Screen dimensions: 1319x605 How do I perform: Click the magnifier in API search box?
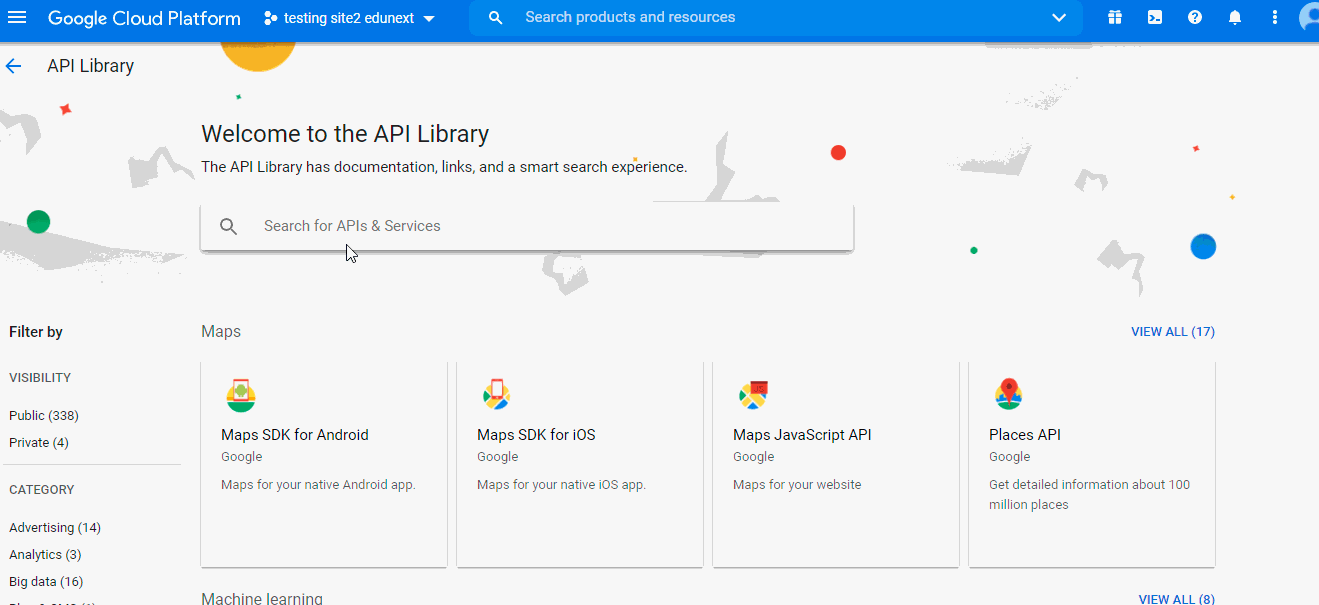(x=229, y=227)
